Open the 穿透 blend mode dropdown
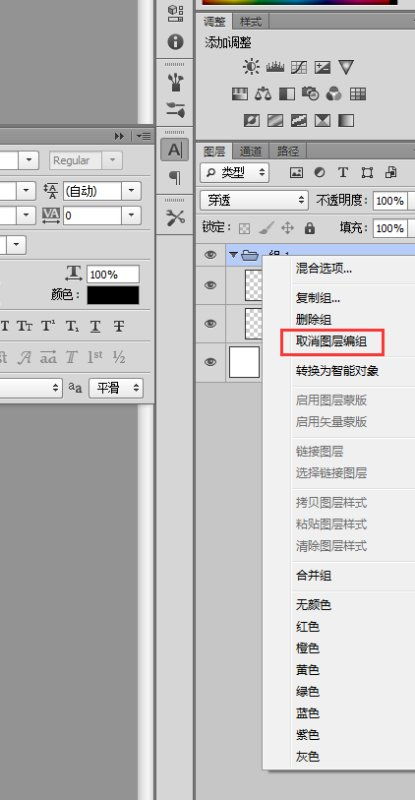 pos(254,201)
